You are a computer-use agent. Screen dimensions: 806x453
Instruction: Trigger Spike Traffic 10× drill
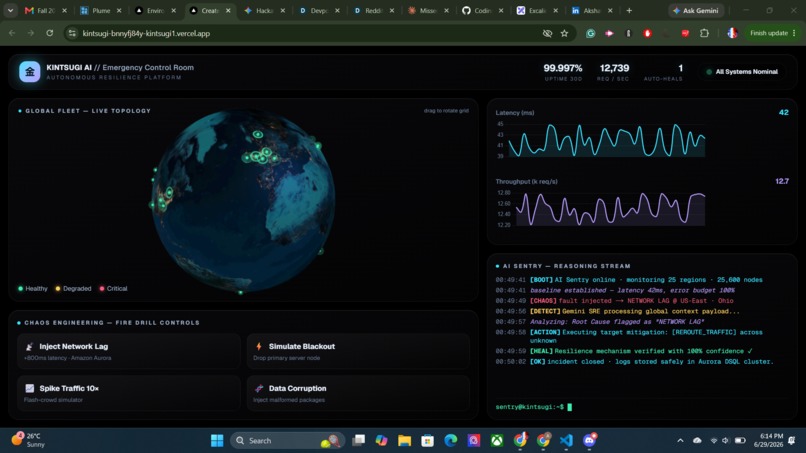tap(129, 393)
